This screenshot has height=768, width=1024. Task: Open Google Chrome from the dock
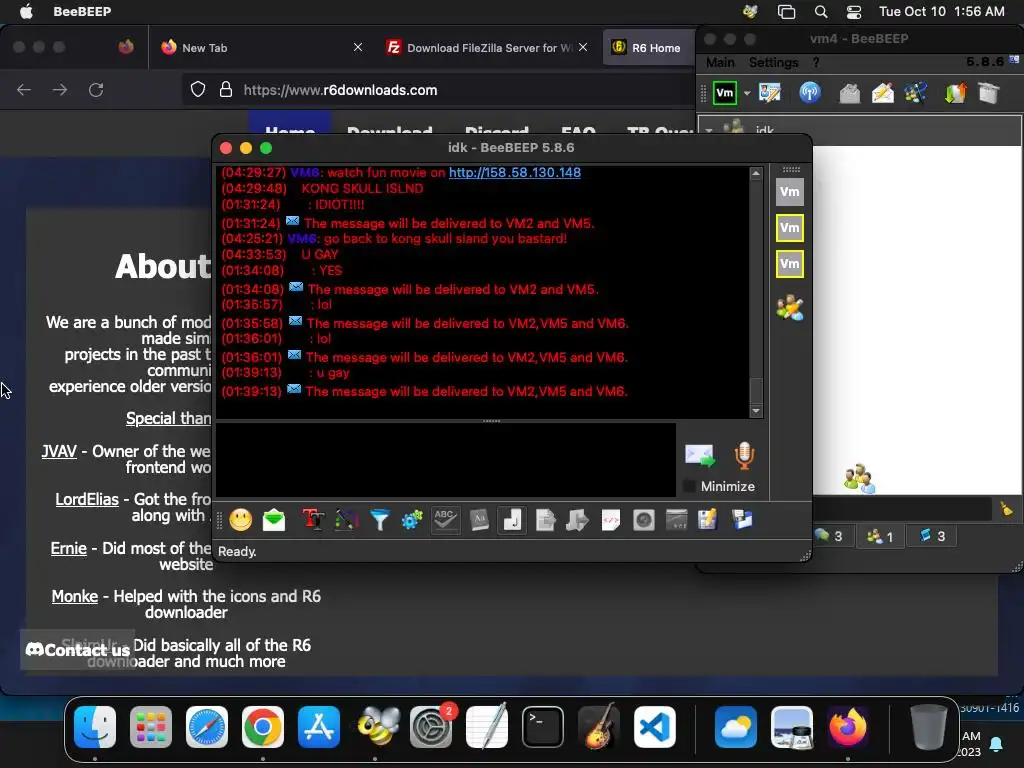[263, 727]
